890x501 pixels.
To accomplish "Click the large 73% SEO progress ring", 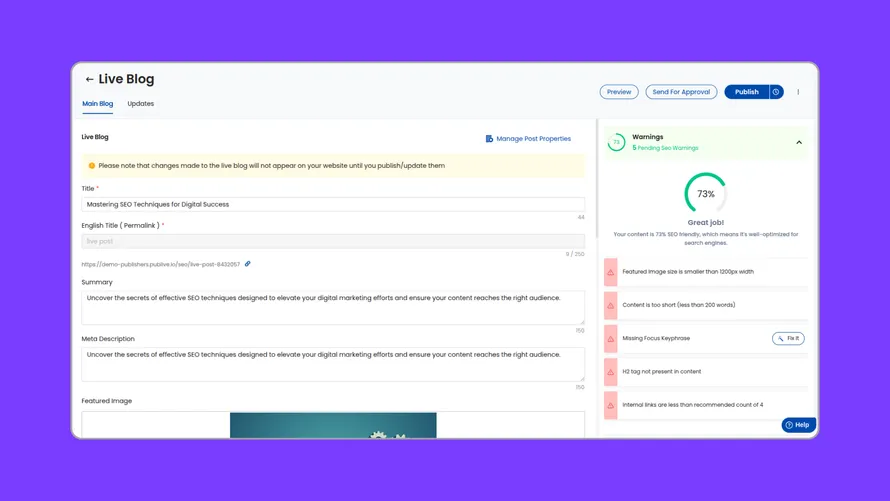I will pos(705,193).
